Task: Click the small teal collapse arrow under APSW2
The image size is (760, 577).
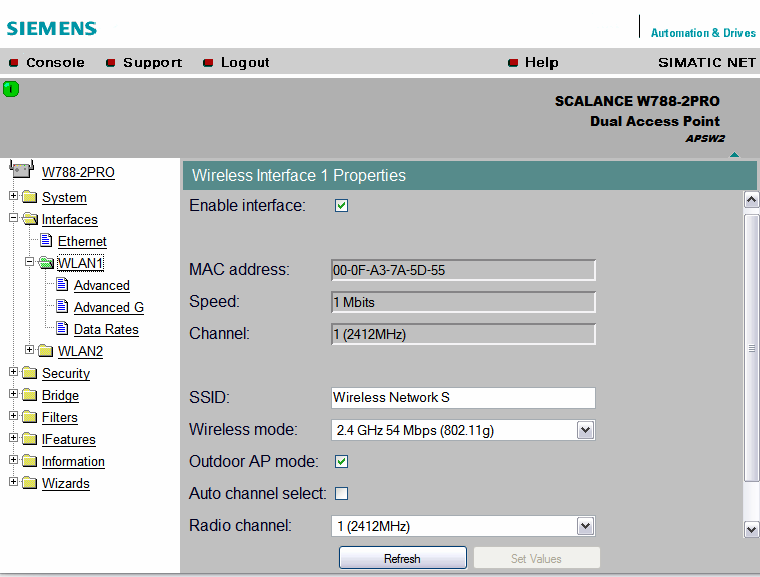Action: tap(734, 155)
